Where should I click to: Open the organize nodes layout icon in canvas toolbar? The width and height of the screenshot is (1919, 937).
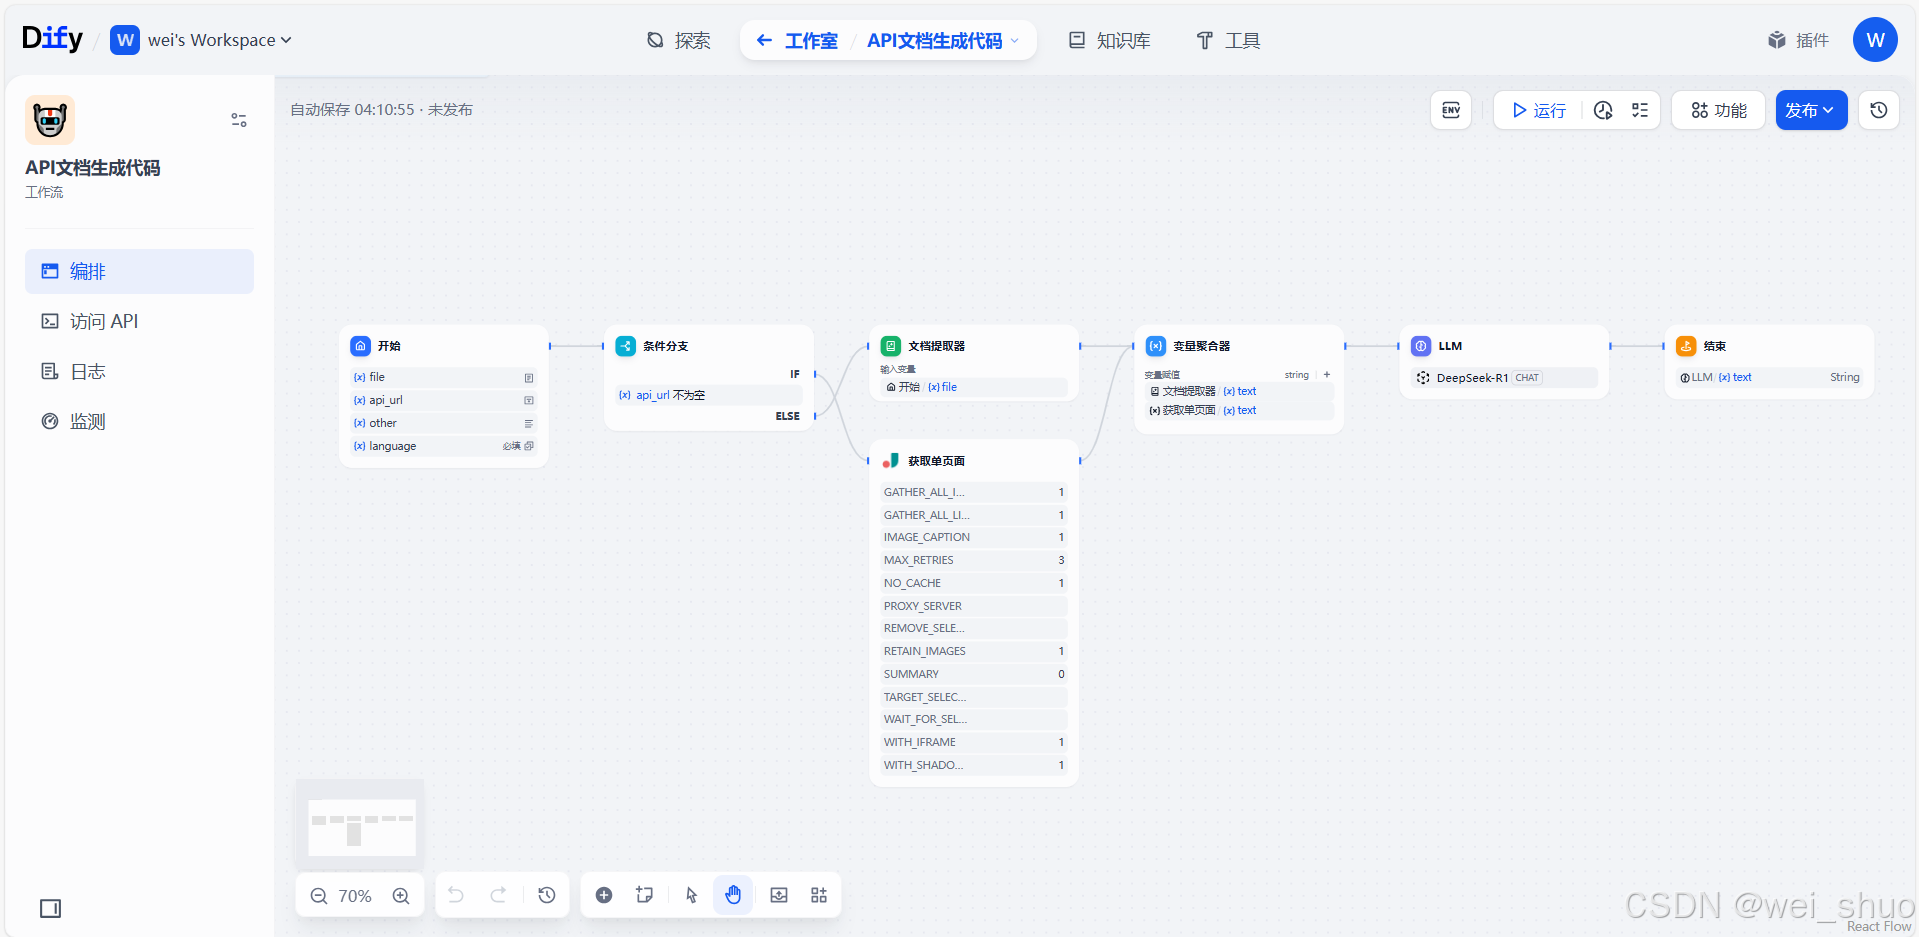(x=818, y=895)
